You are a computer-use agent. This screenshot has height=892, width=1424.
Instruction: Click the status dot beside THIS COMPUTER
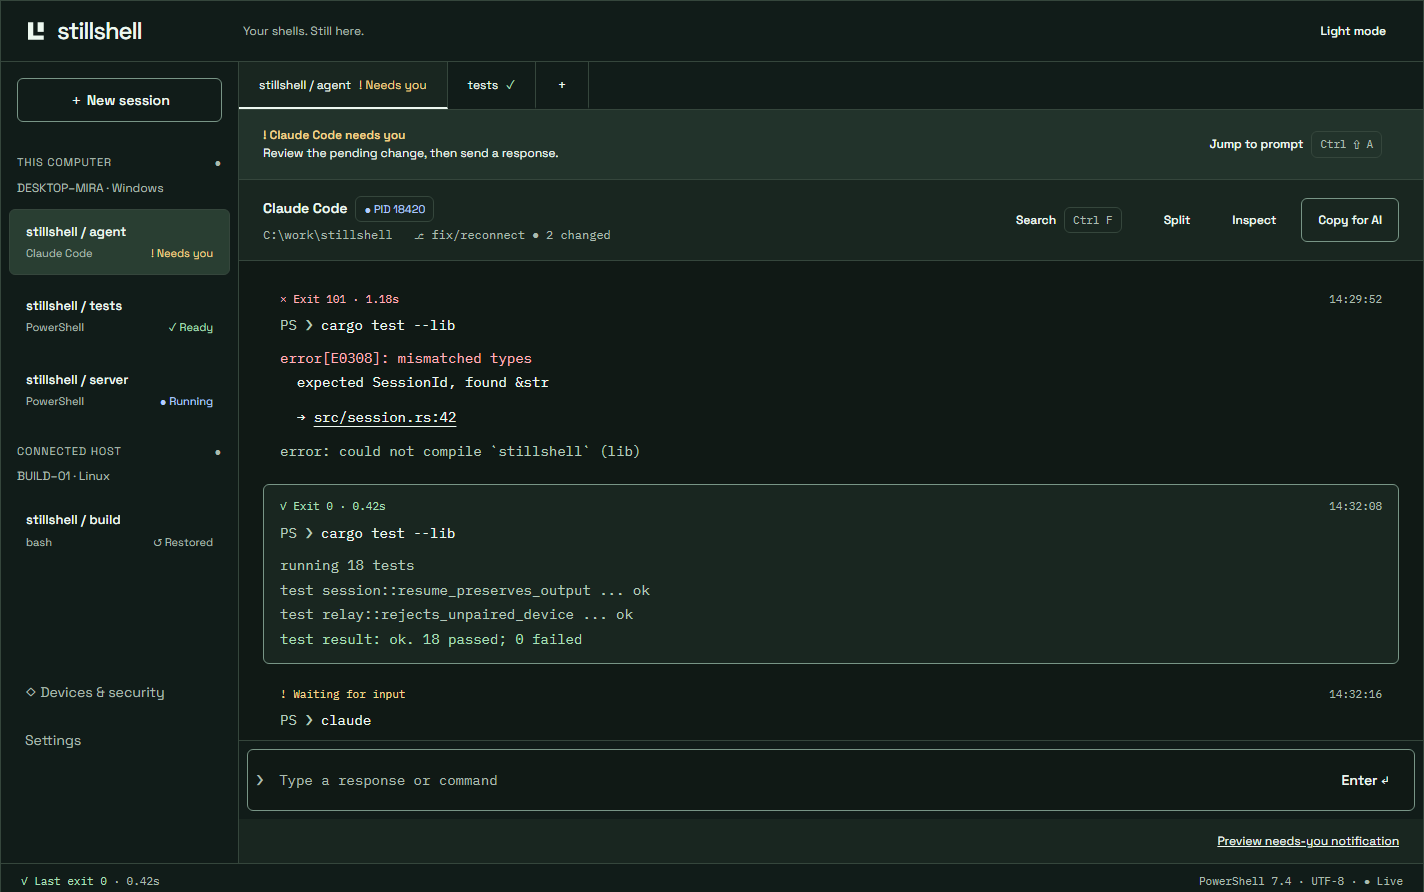click(x=218, y=163)
